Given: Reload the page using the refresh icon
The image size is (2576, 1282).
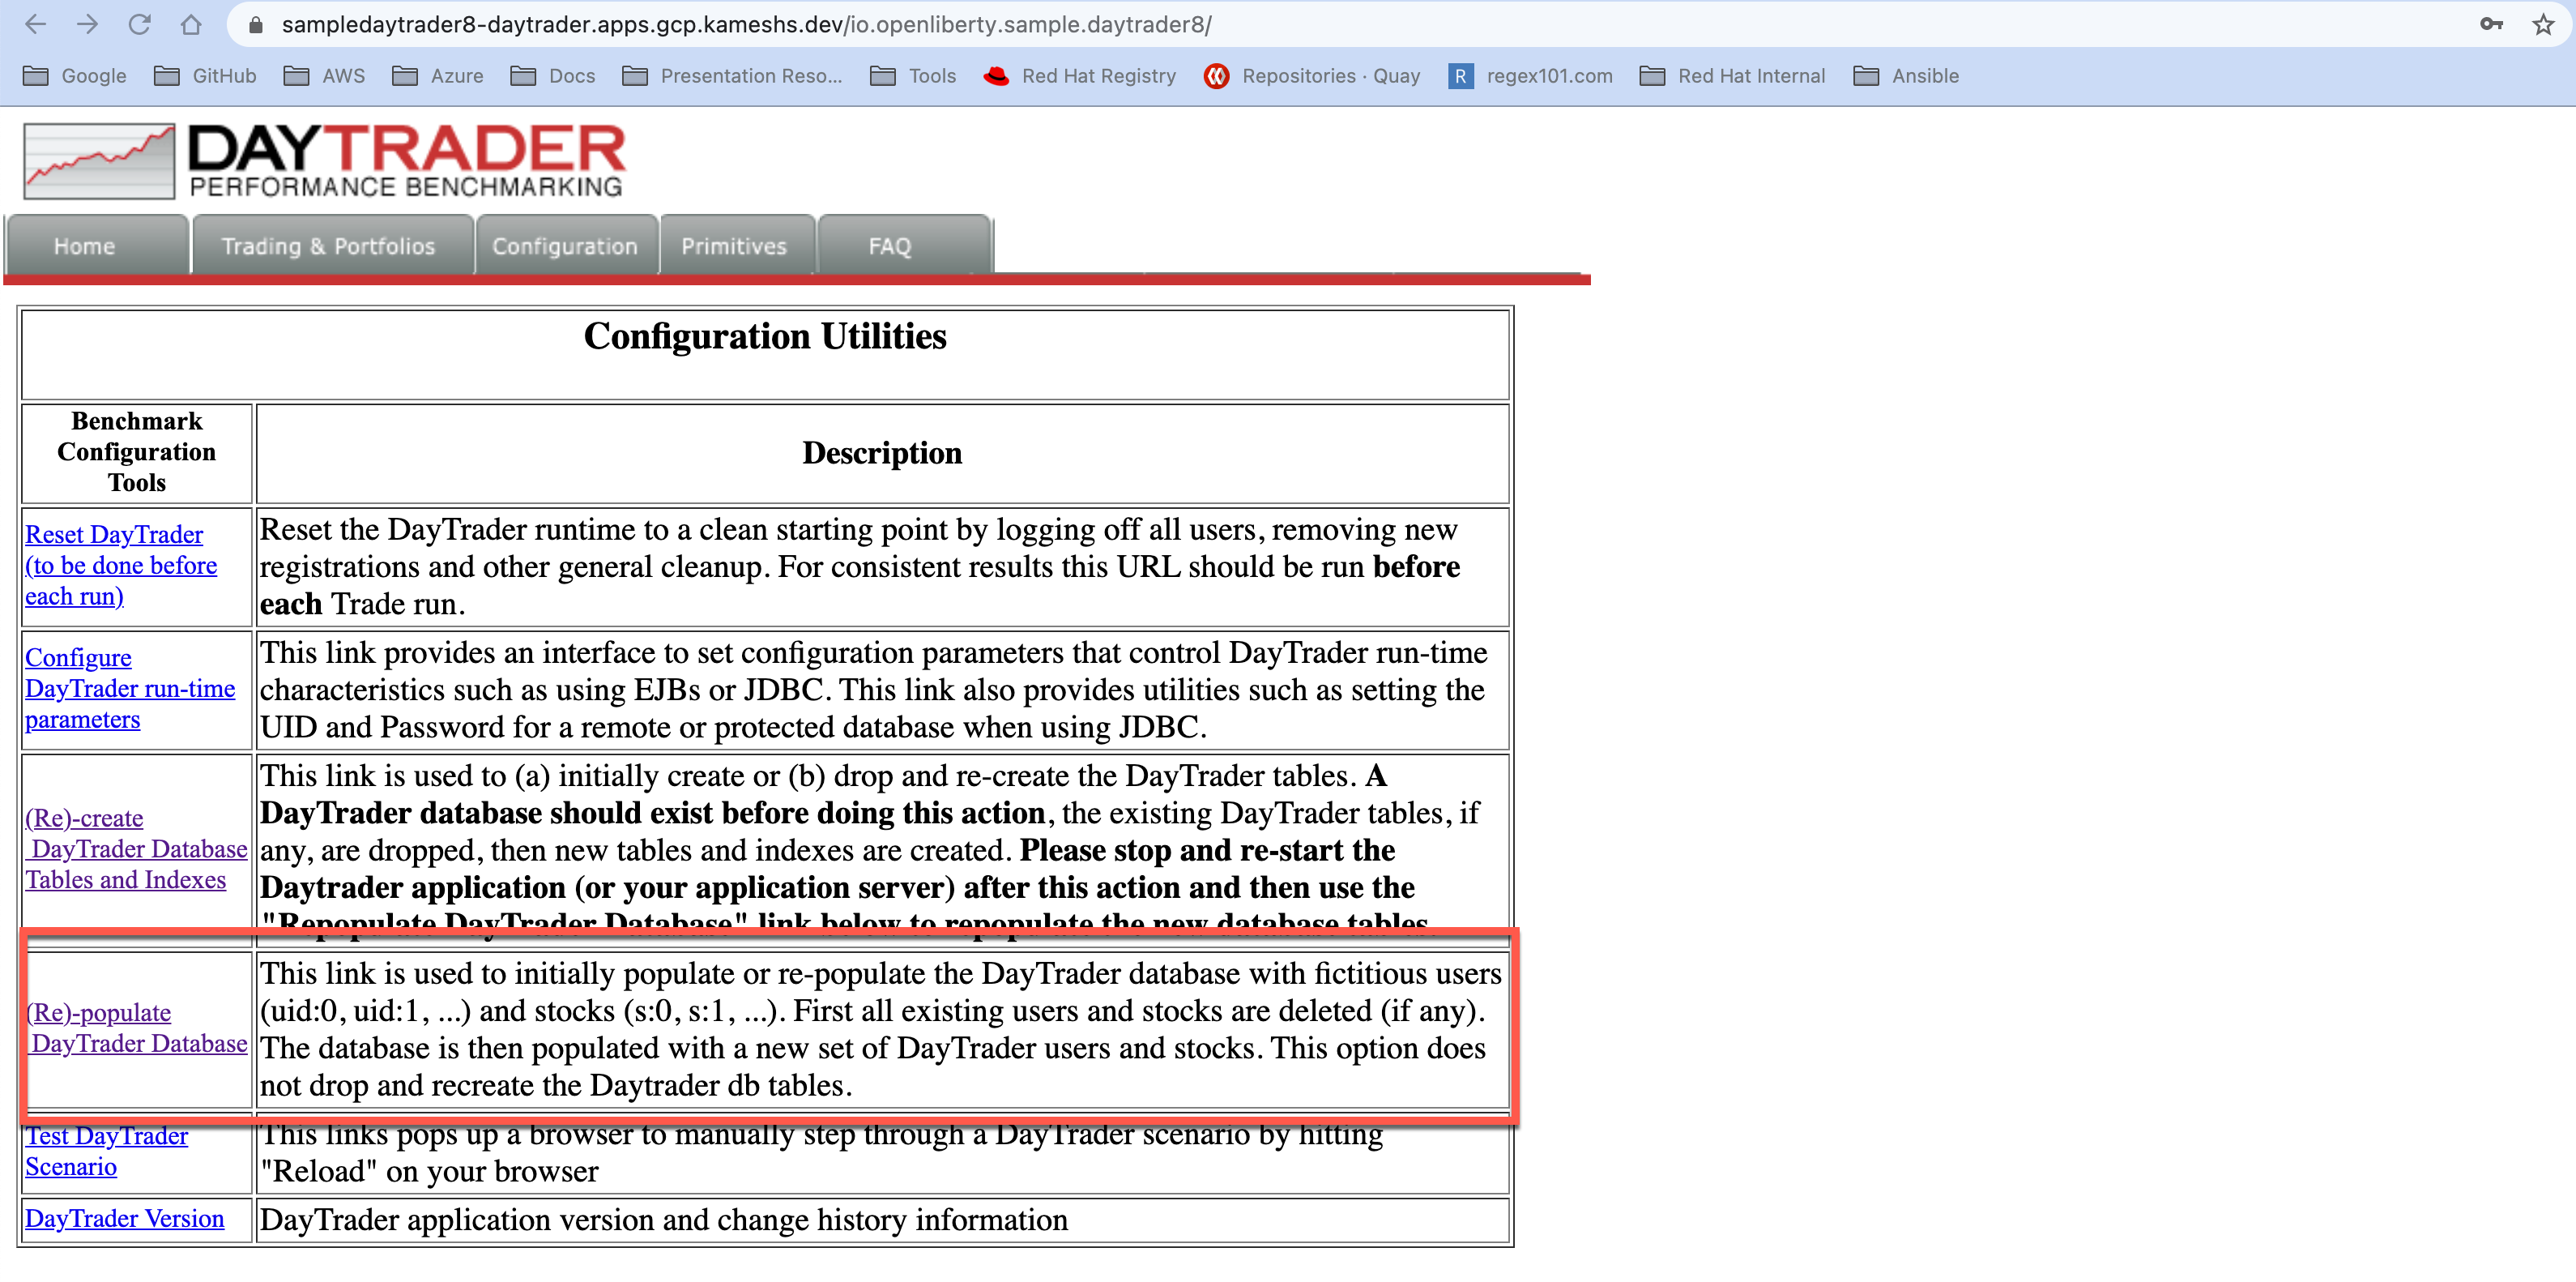Looking at the screenshot, I should [140, 25].
